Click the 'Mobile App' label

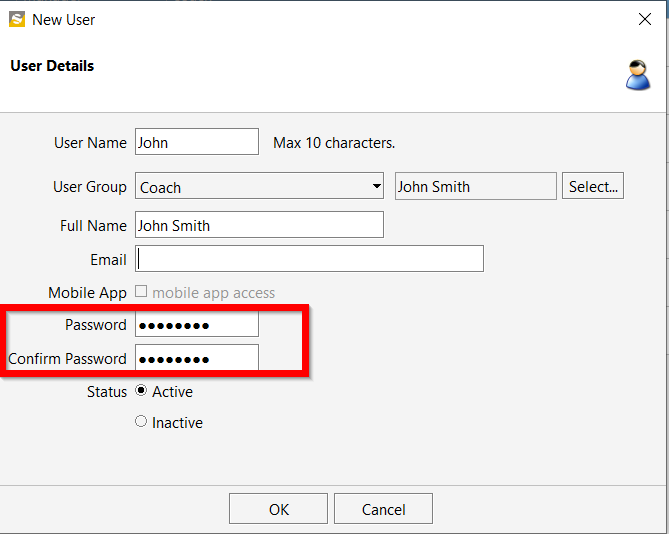tap(87, 293)
